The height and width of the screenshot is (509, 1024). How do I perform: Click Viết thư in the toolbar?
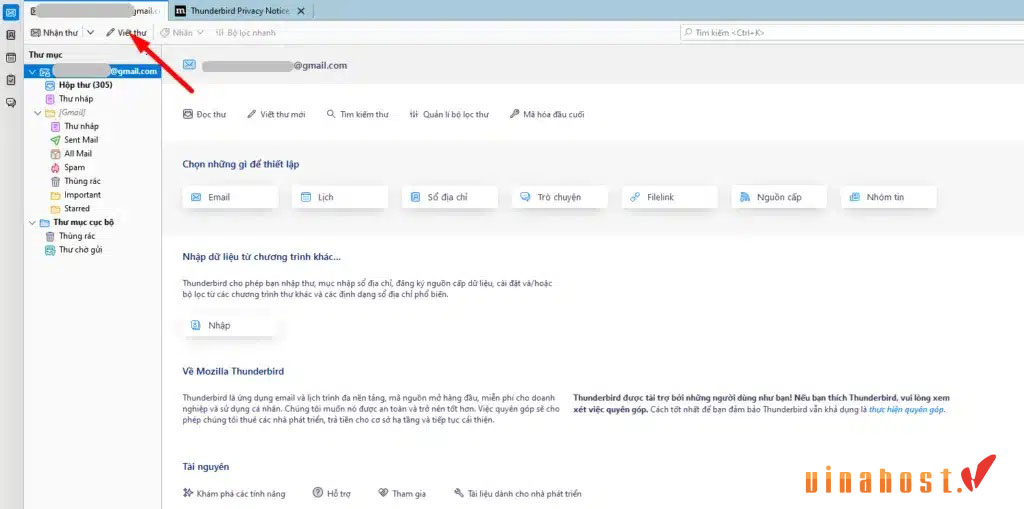pos(127,33)
